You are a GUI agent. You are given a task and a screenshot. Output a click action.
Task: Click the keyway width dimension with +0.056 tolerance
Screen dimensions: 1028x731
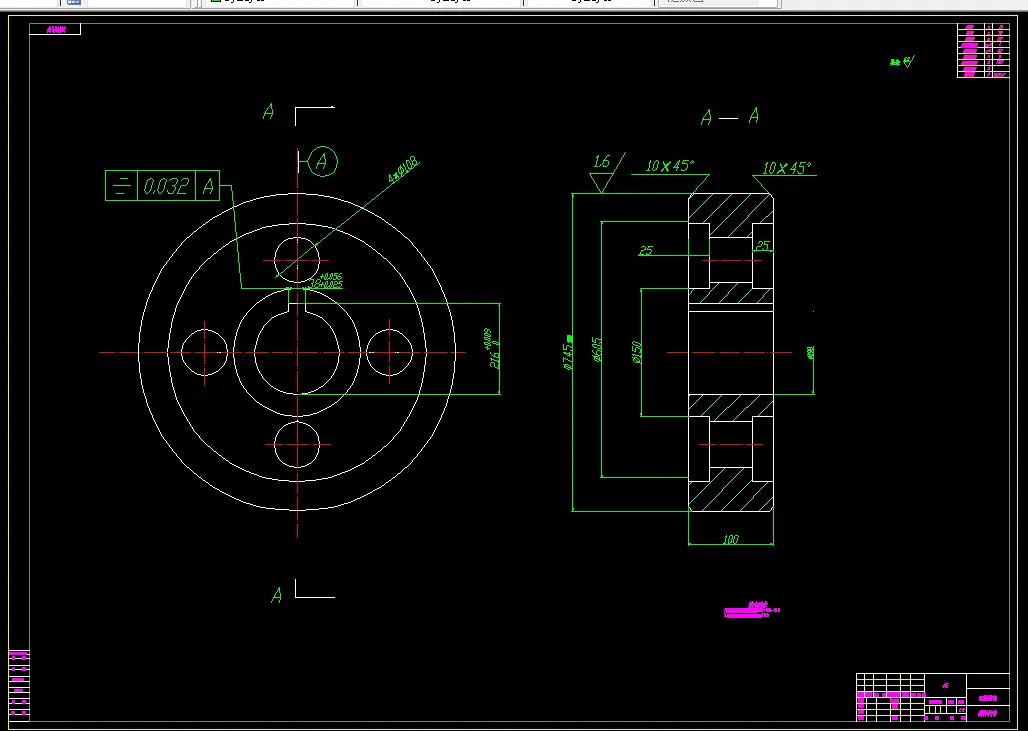[x=326, y=281]
